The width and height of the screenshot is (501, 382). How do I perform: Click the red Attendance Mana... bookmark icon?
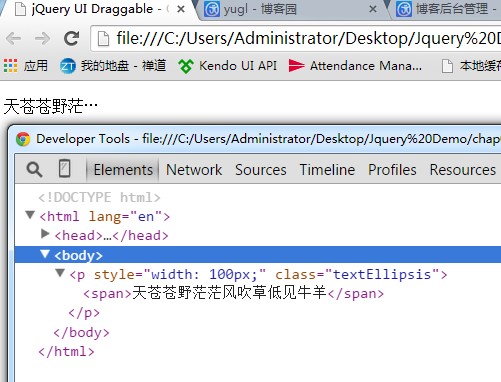click(x=296, y=65)
